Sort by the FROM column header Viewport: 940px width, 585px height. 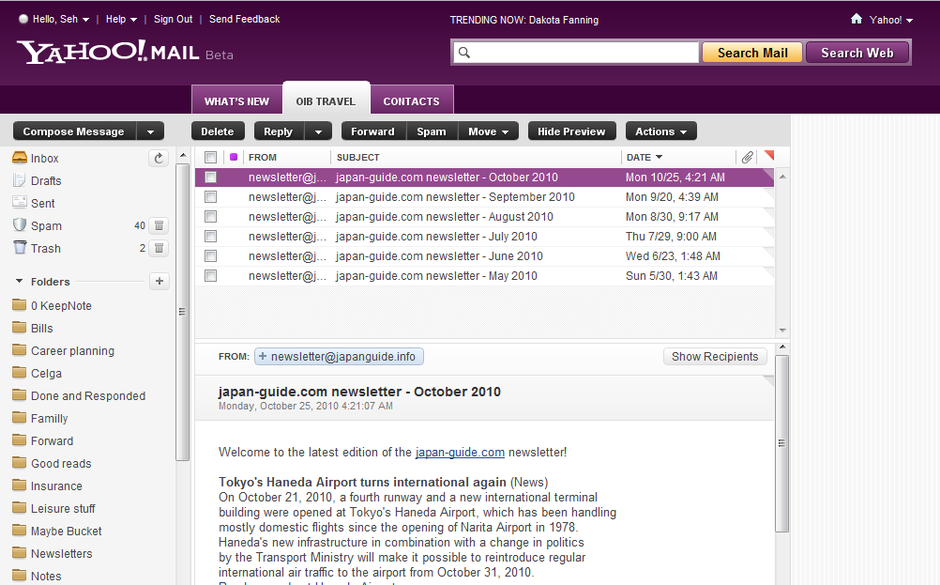pos(263,157)
